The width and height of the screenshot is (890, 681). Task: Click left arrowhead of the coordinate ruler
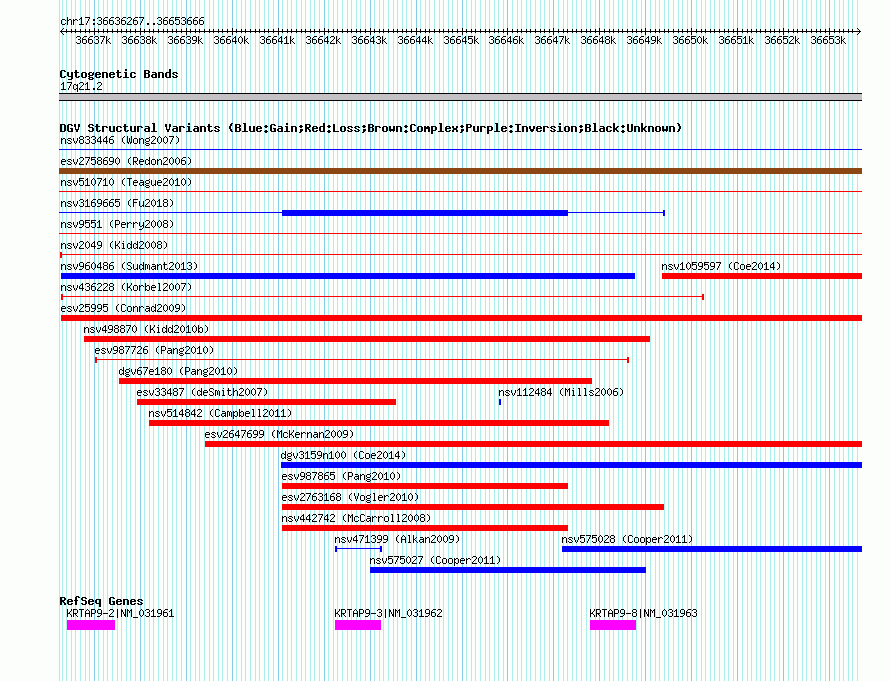(x=62, y=31)
